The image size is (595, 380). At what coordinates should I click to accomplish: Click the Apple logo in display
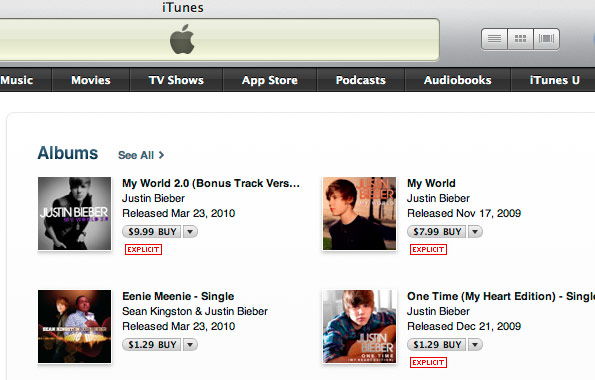(x=182, y=39)
